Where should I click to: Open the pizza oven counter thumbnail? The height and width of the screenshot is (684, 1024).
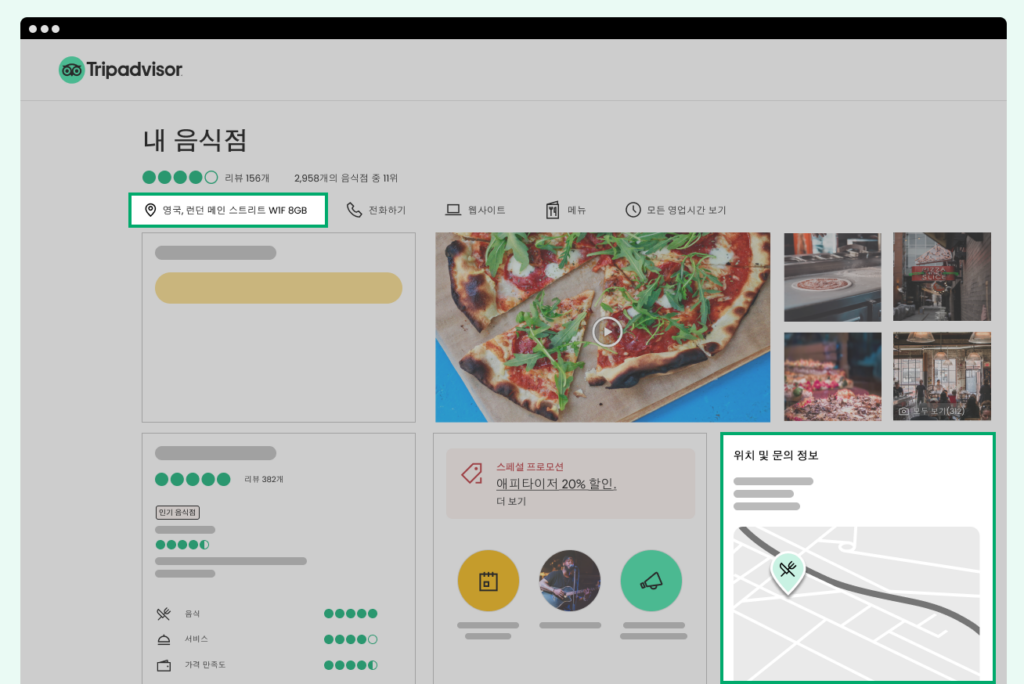pos(832,277)
